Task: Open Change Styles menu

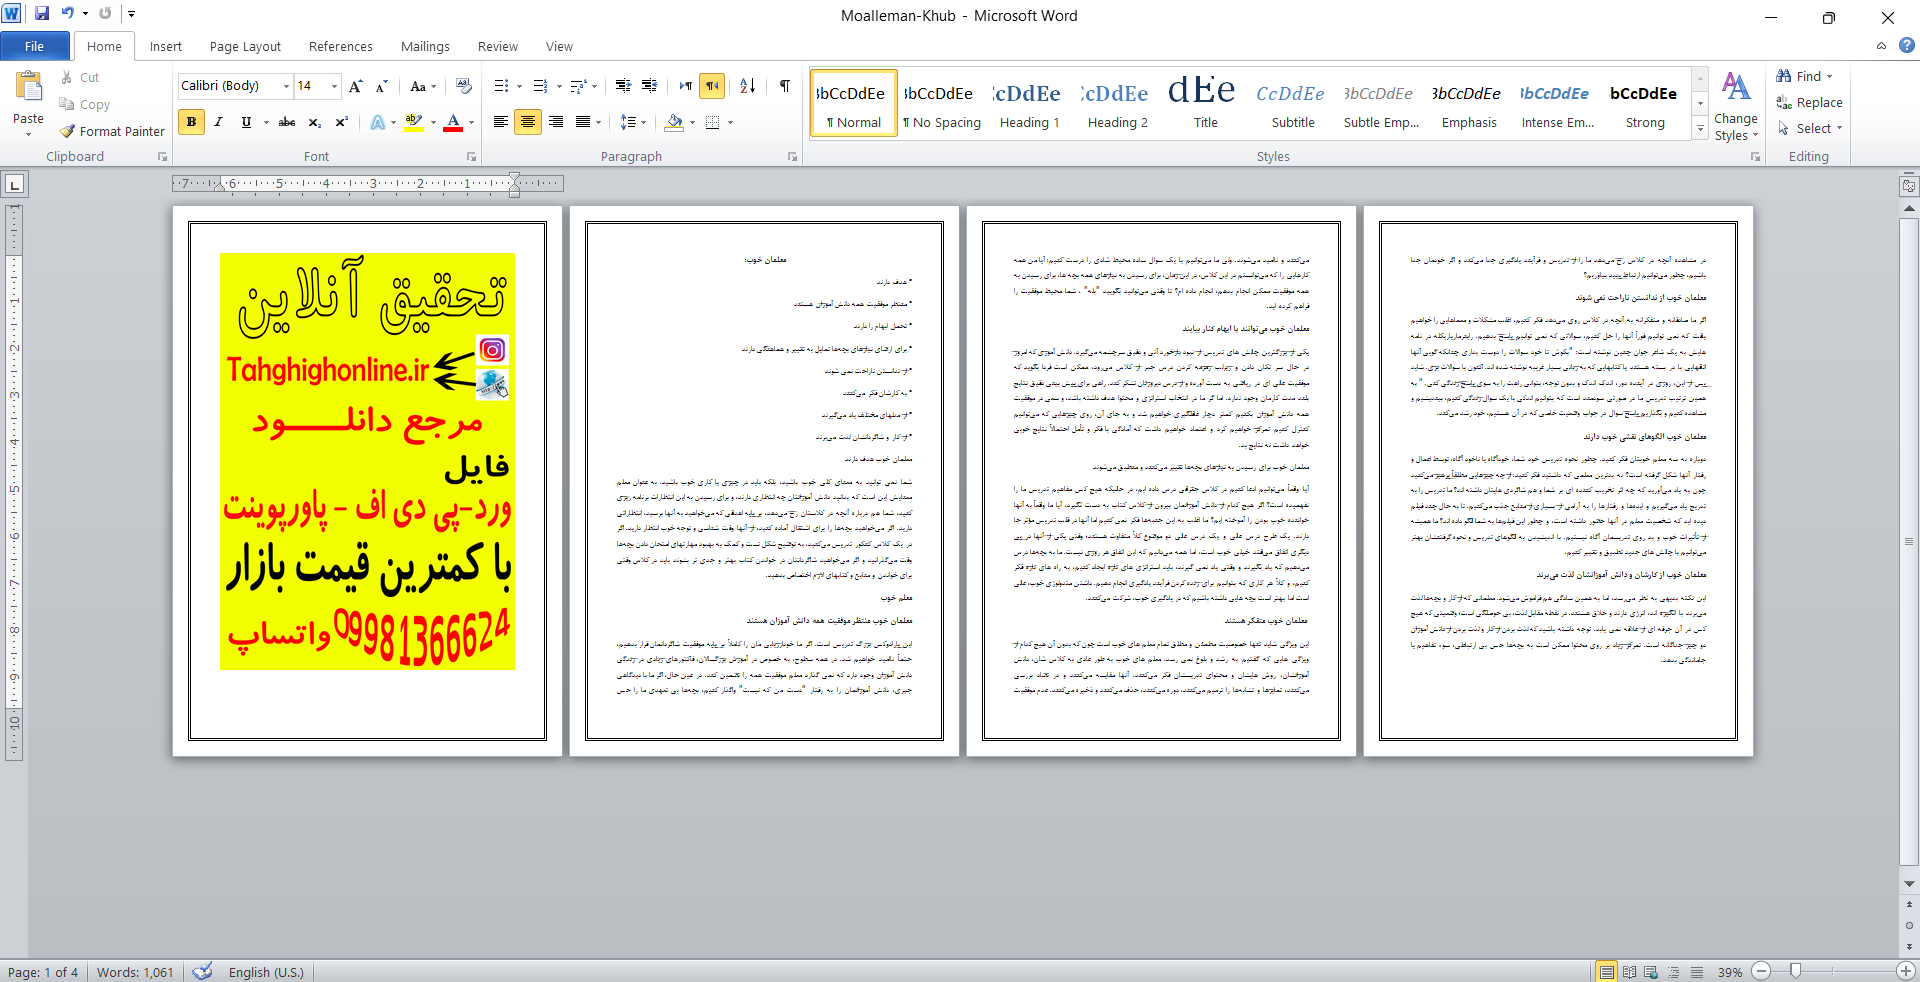Action: [x=1735, y=106]
